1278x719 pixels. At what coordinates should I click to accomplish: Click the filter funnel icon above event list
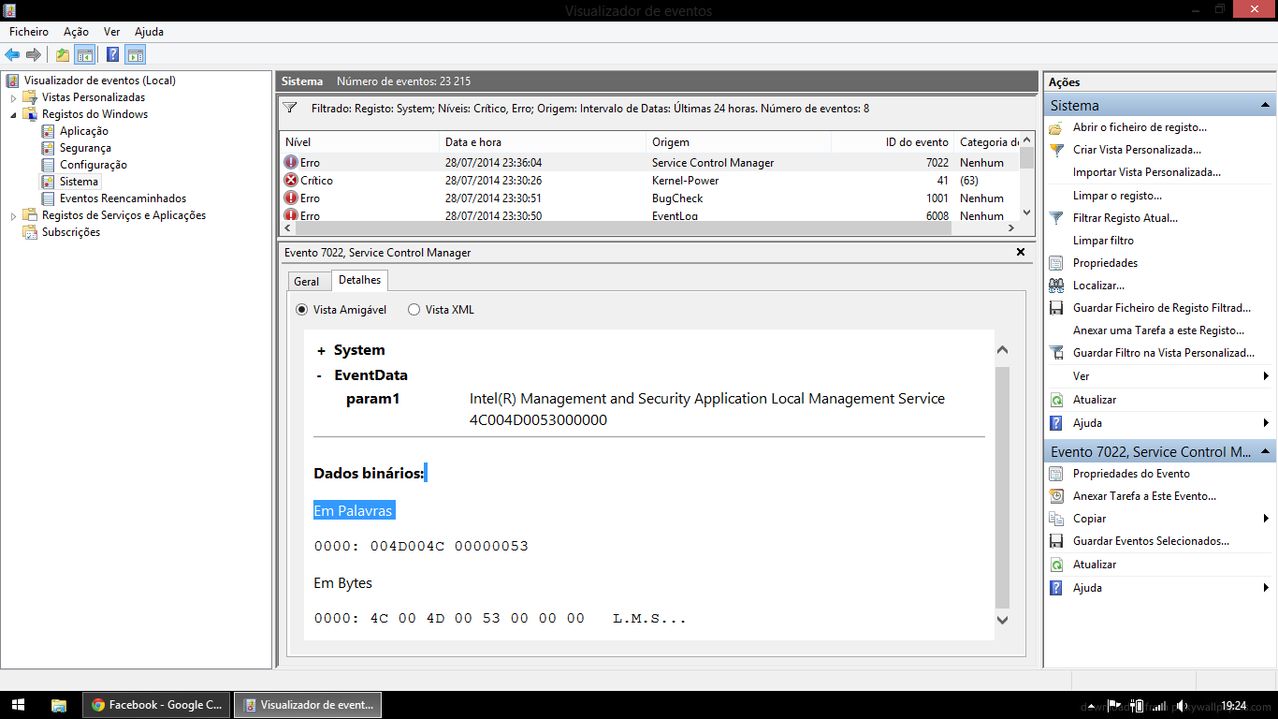click(290, 108)
